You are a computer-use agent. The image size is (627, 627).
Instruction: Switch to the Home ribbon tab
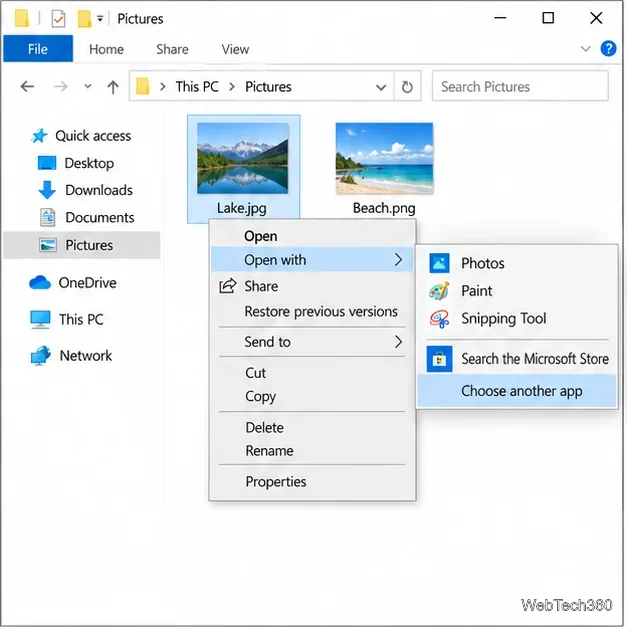pos(106,49)
